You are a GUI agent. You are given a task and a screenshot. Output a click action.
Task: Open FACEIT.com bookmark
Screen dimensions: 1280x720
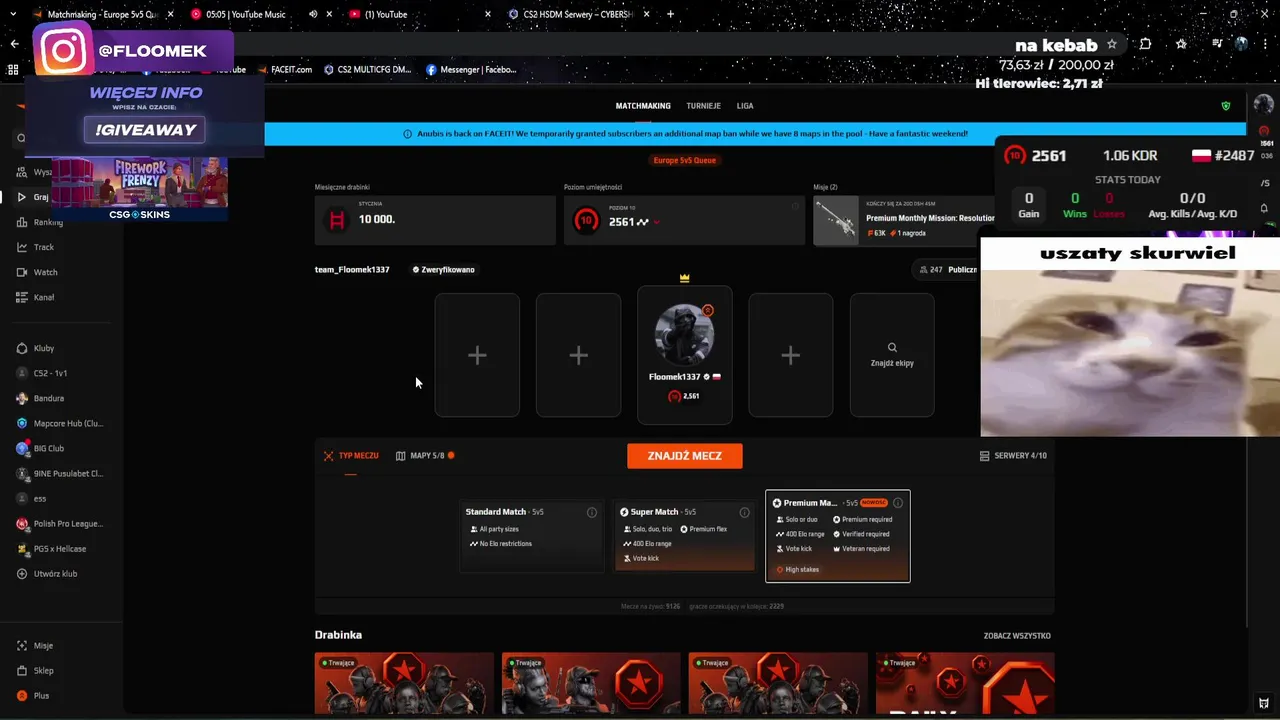[285, 70]
